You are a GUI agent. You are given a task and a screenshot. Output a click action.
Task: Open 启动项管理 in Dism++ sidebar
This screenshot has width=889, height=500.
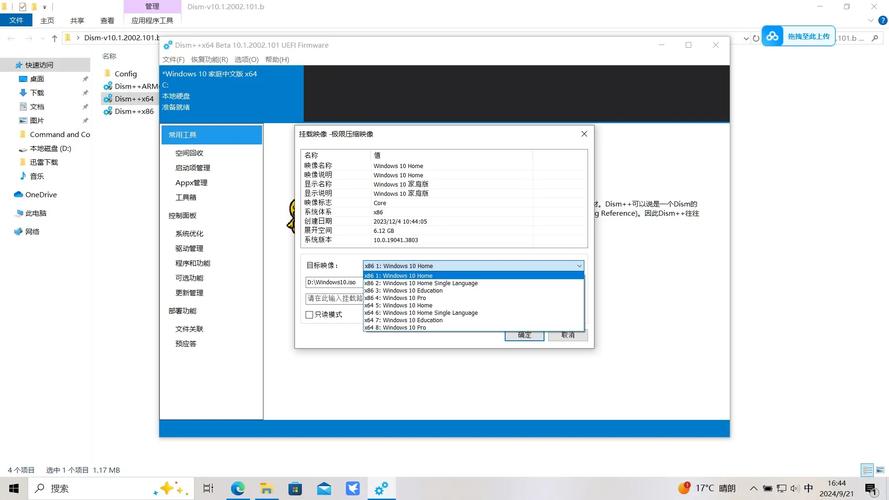click(x=193, y=168)
